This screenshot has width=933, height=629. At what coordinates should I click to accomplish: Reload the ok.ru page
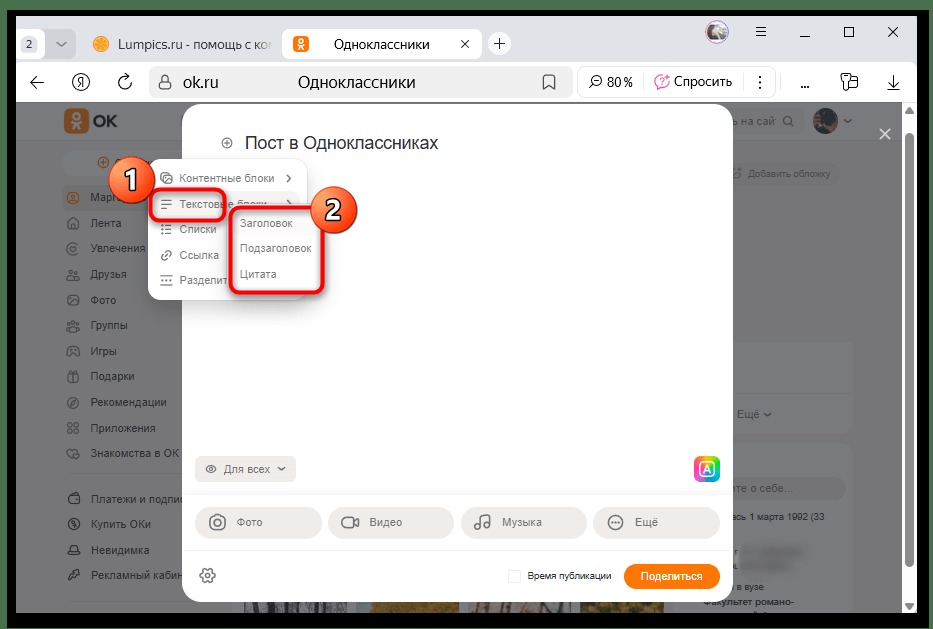(x=124, y=82)
